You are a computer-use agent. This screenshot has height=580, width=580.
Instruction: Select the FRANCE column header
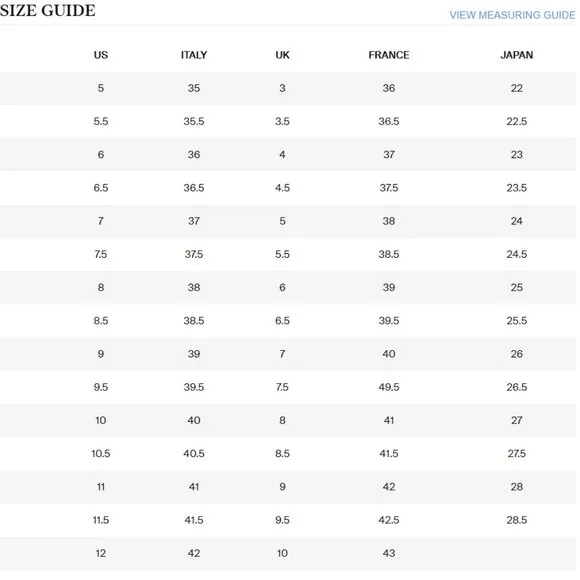389,55
